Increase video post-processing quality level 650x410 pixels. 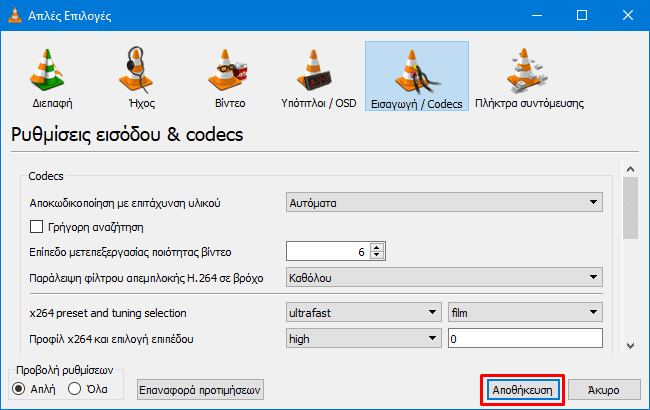(377, 247)
